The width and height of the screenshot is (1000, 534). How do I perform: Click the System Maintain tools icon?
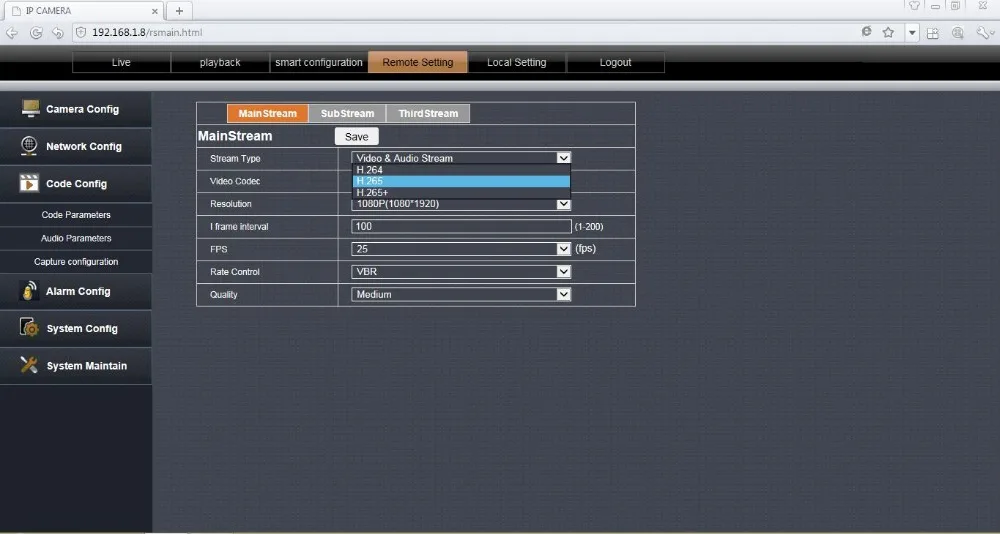coord(29,365)
